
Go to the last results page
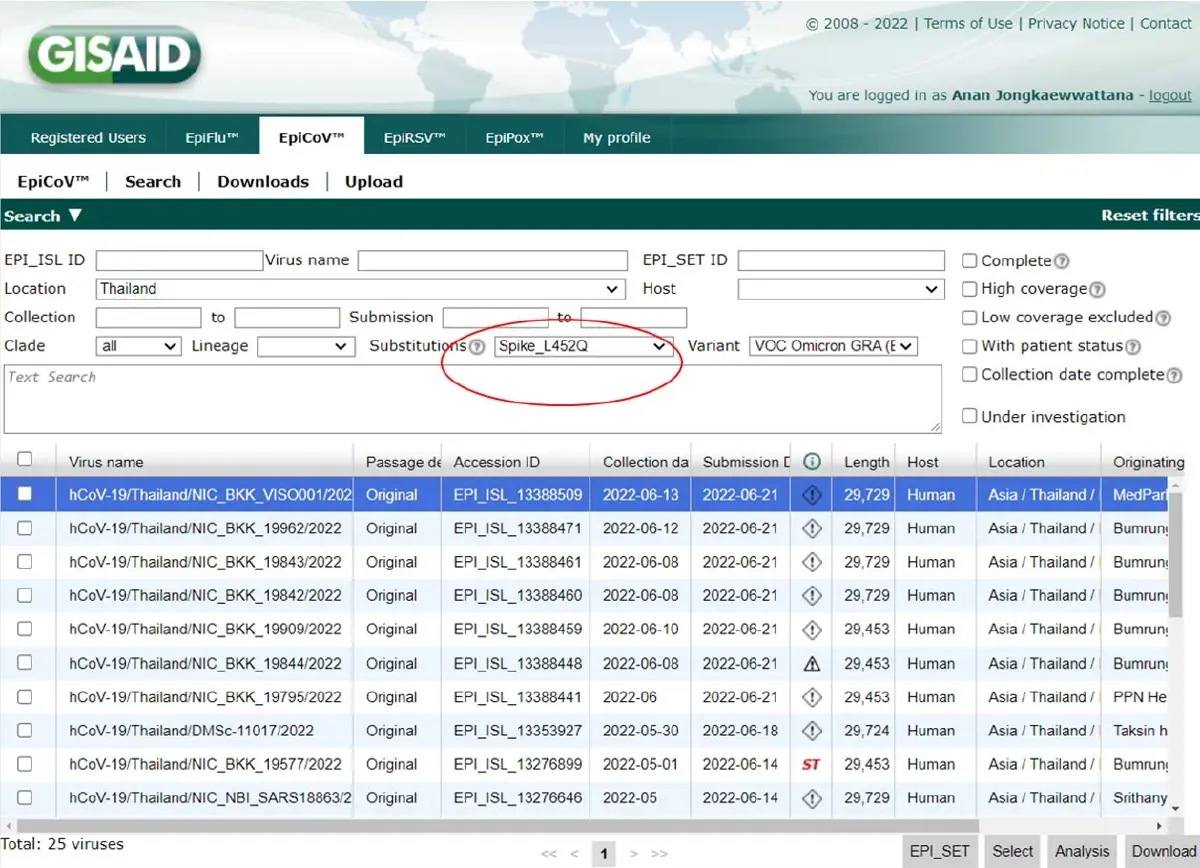[x=659, y=854]
